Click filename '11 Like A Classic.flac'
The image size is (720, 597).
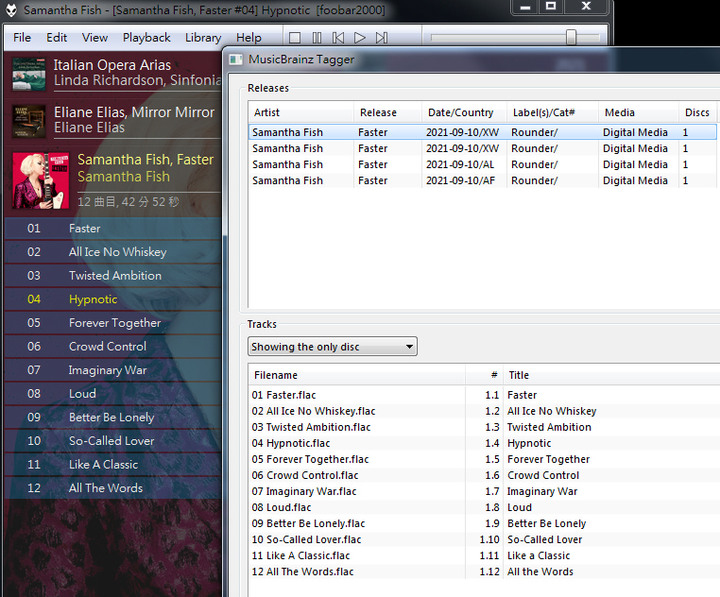click(301, 556)
